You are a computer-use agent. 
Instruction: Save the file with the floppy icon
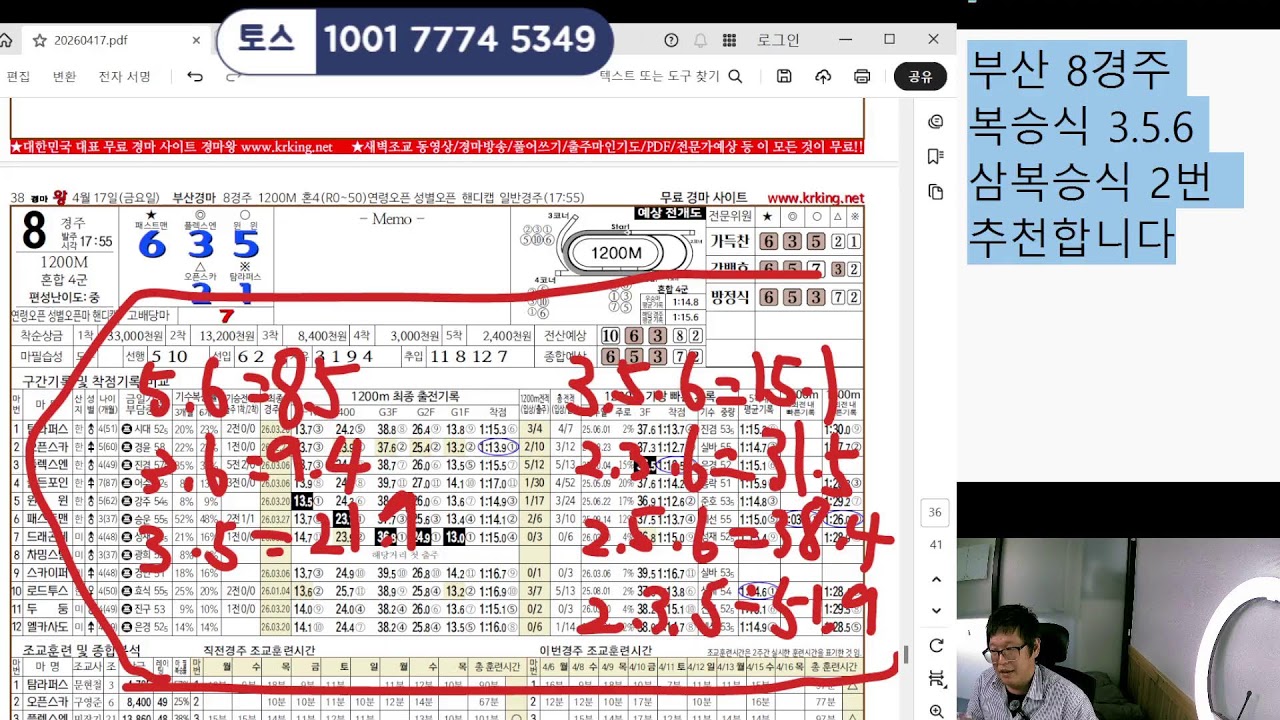784,76
